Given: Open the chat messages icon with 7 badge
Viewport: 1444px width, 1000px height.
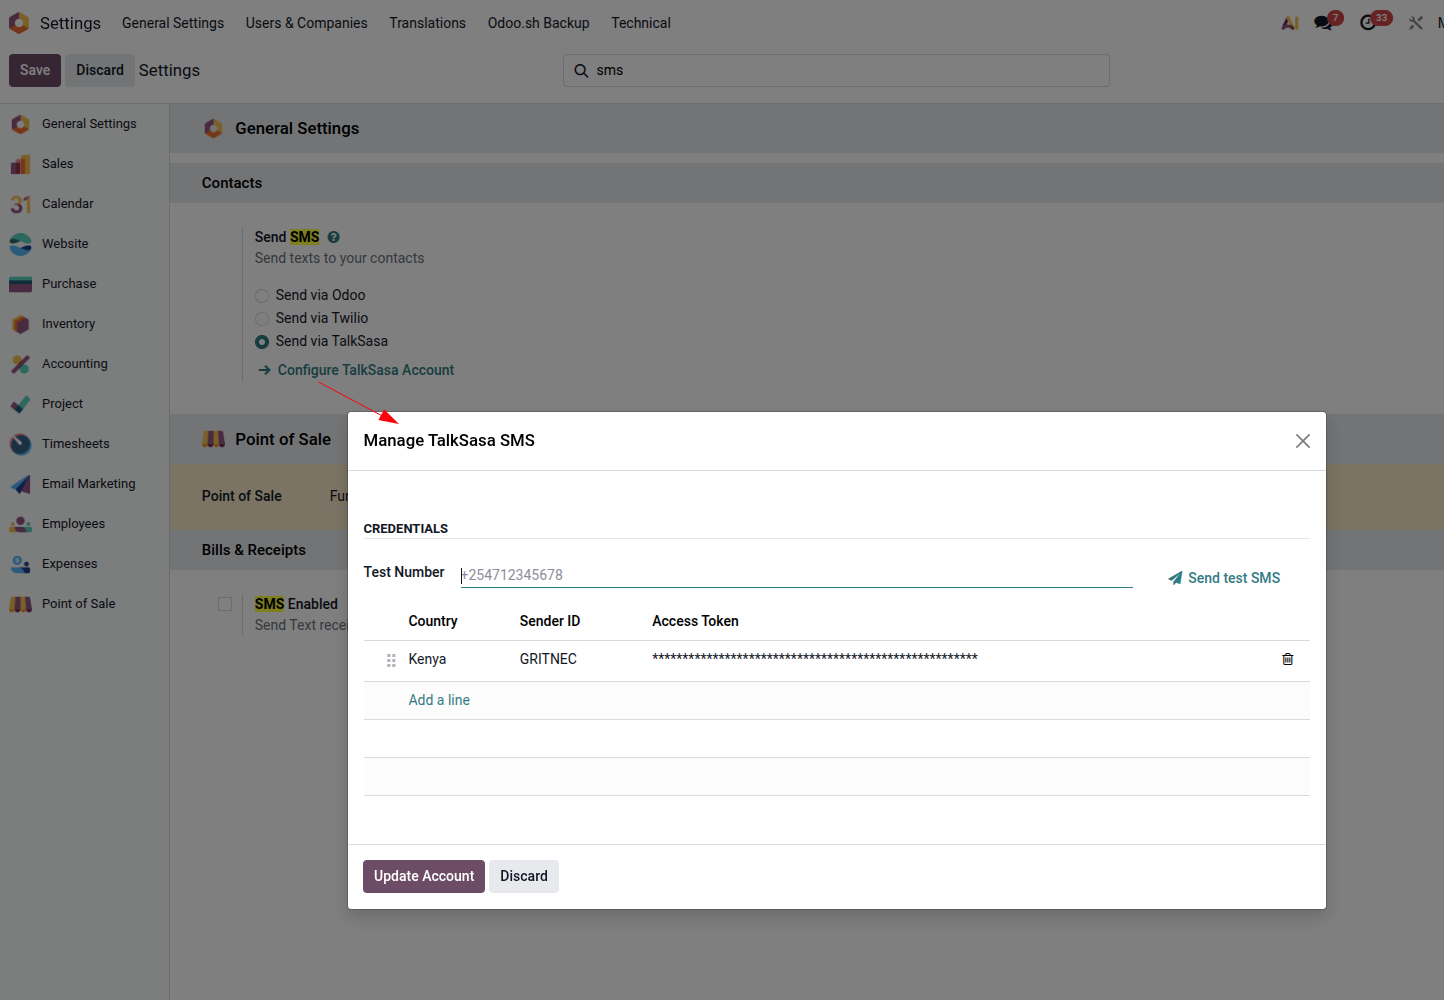Looking at the screenshot, I should (1324, 22).
